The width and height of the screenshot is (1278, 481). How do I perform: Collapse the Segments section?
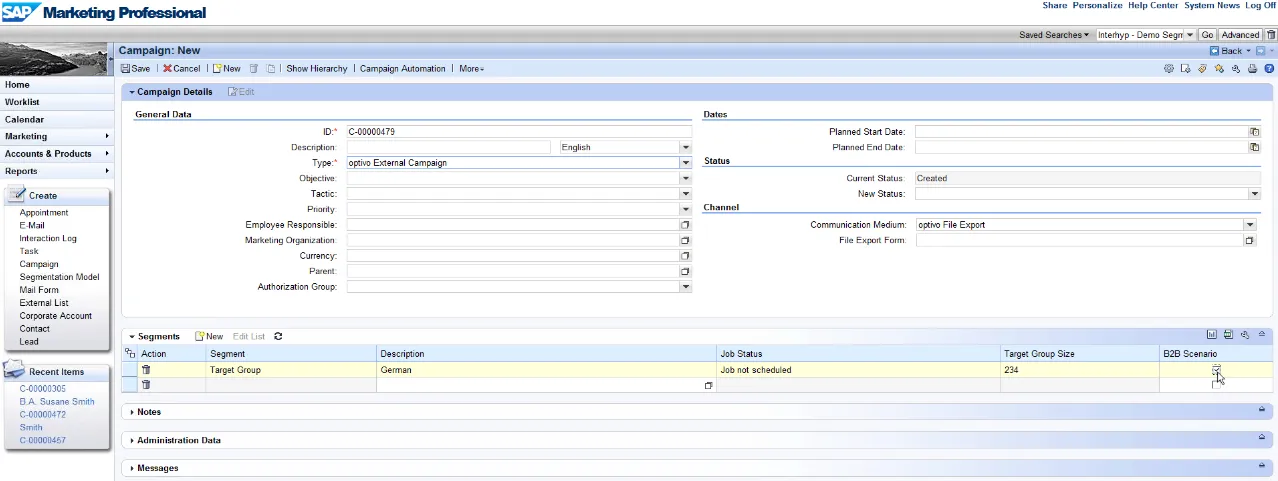click(131, 337)
